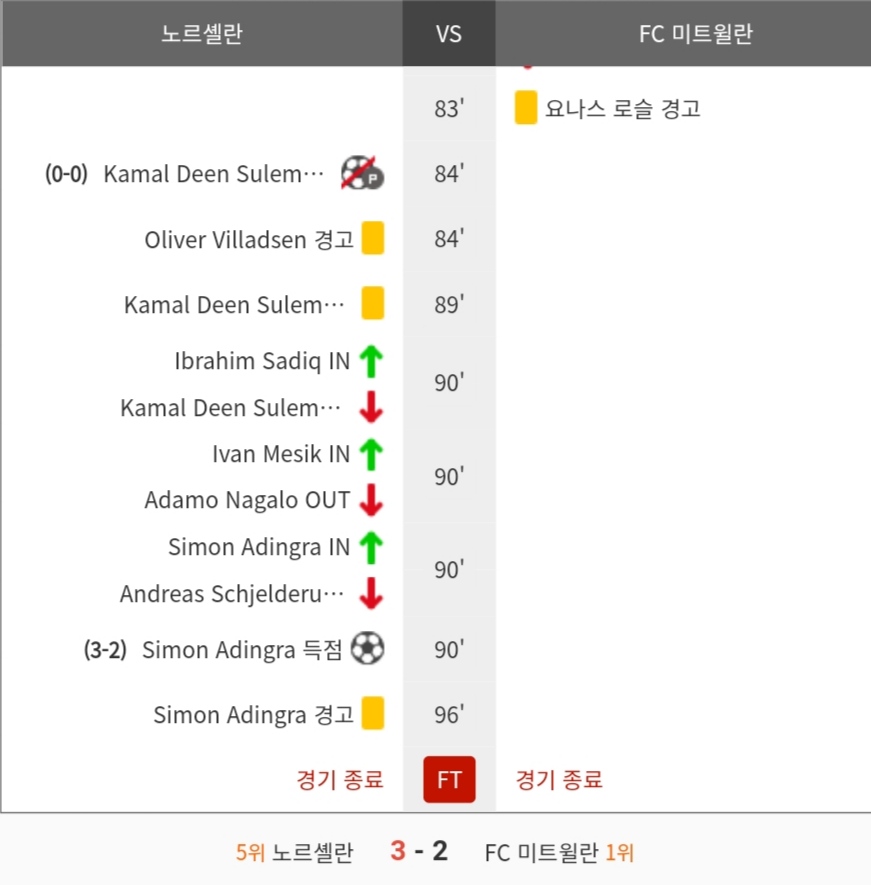This screenshot has height=885, width=871.
Task: Select the 노르셸란 team header
Action: [x=202, y=34]
